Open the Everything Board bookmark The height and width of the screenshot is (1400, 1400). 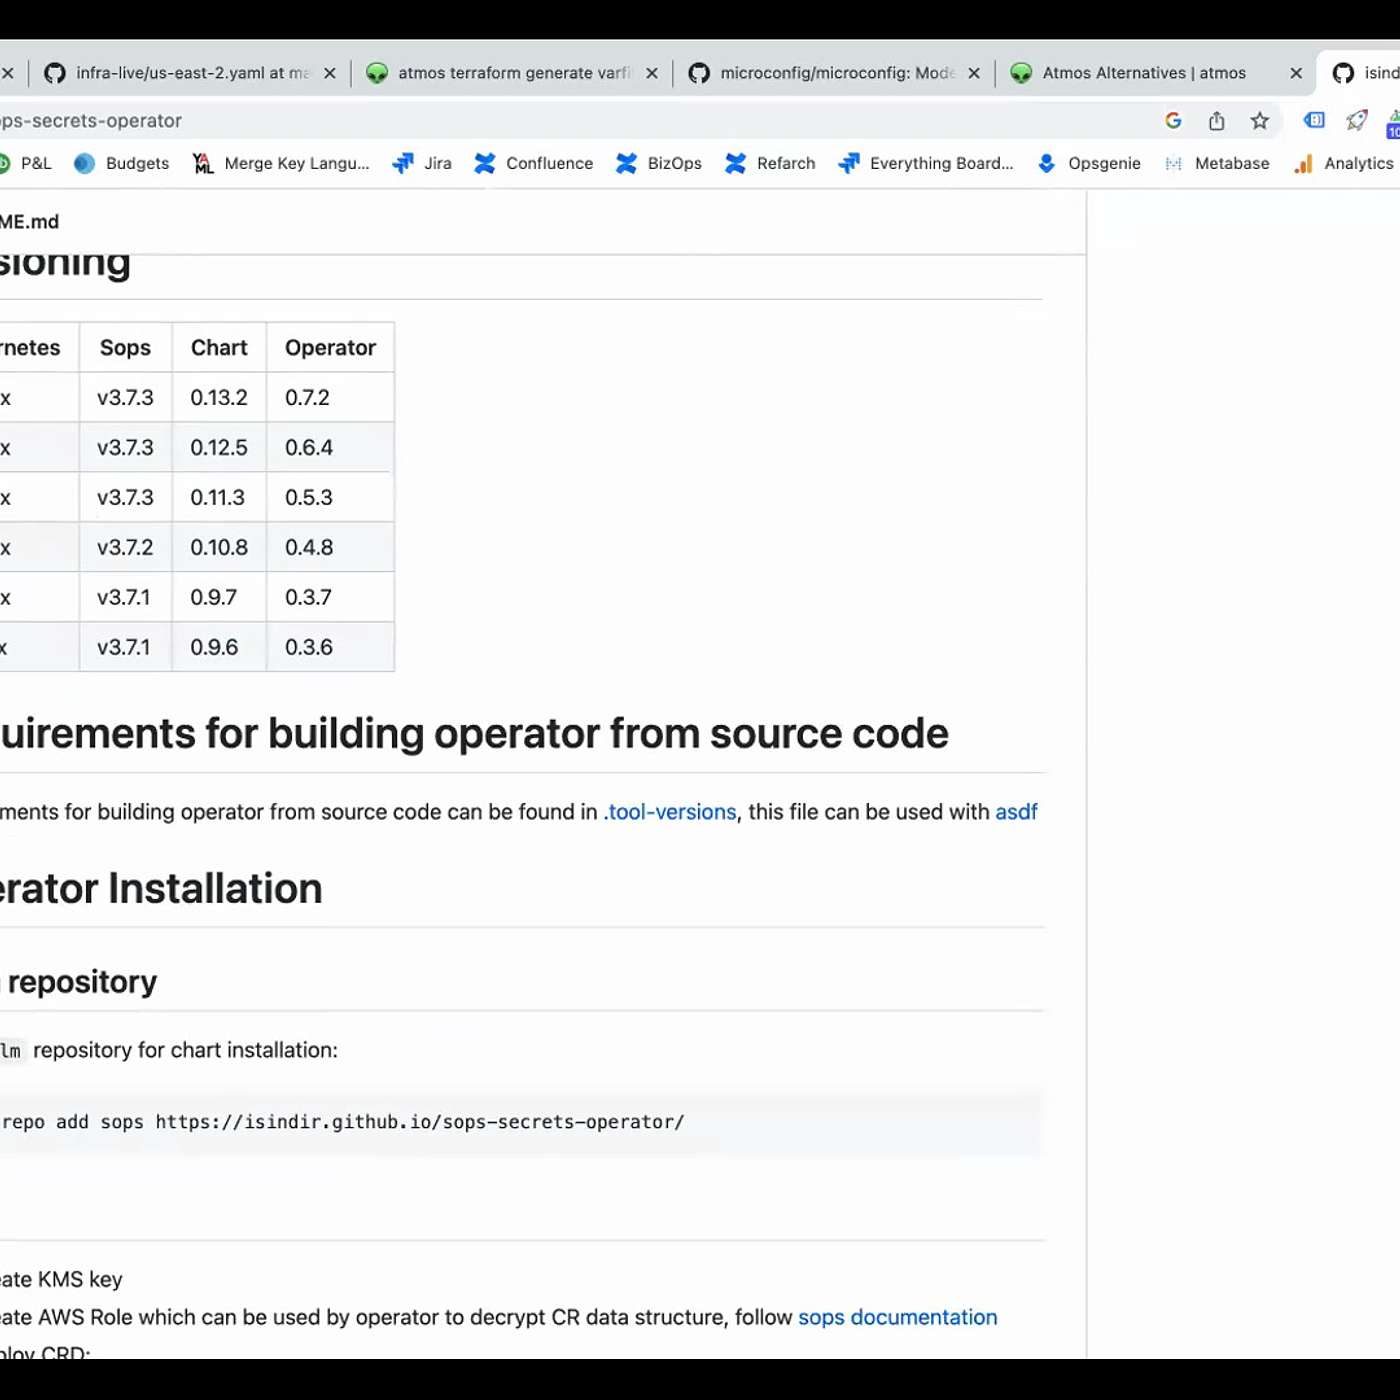[926, 163]
